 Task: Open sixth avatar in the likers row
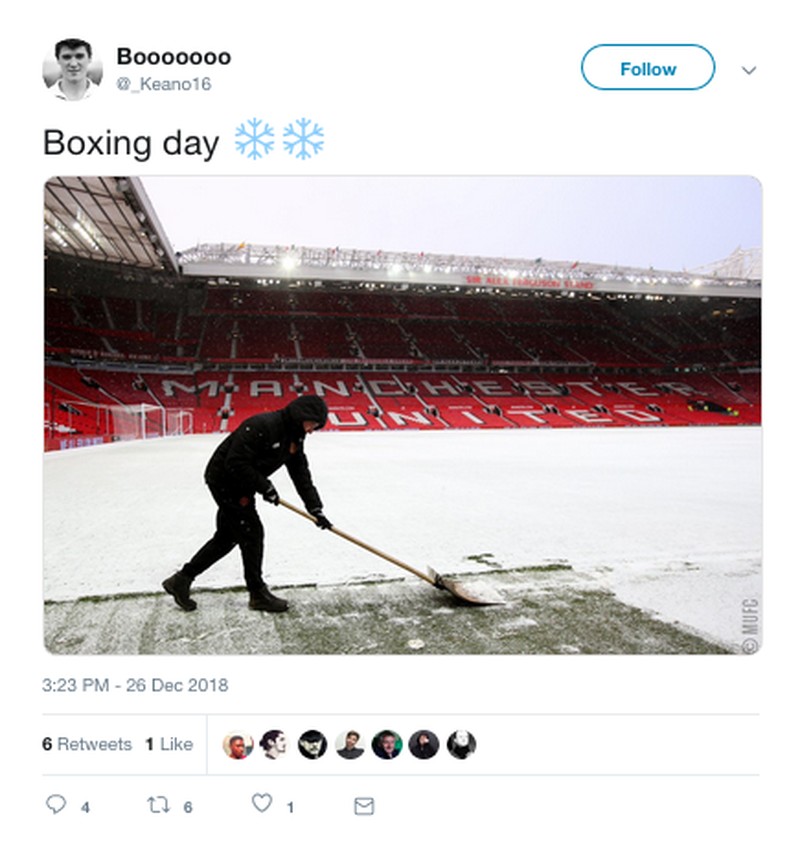tap(423, 744)
